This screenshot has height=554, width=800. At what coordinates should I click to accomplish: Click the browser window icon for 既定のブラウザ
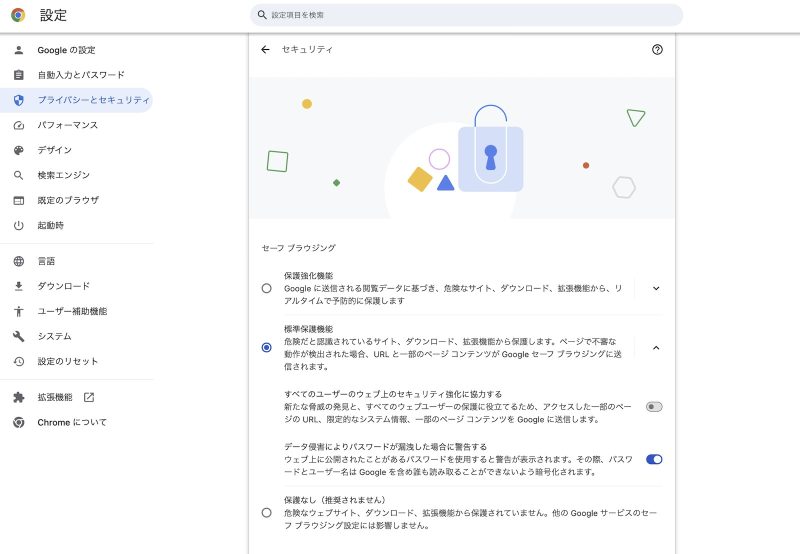[x=19, y=200]
